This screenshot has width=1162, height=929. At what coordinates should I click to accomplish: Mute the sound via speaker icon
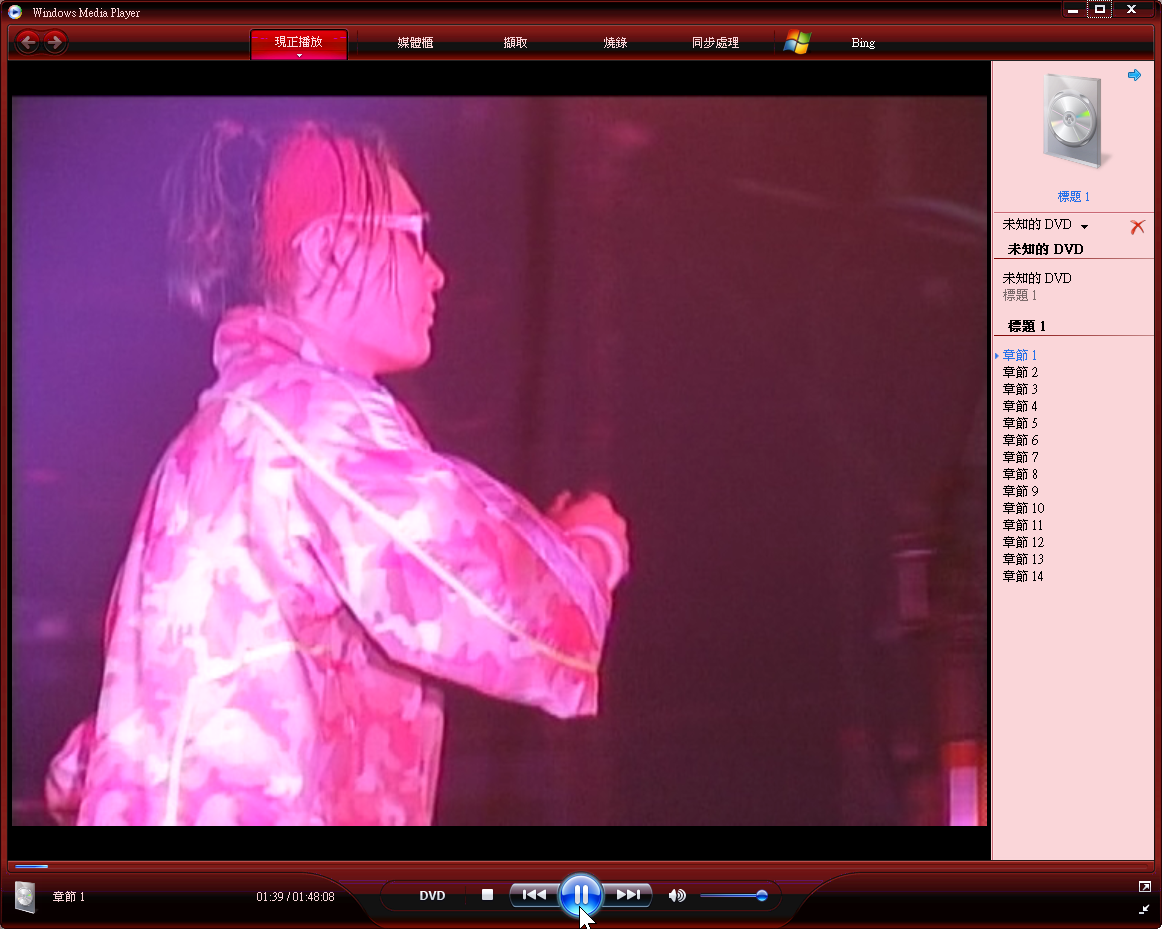677,896
